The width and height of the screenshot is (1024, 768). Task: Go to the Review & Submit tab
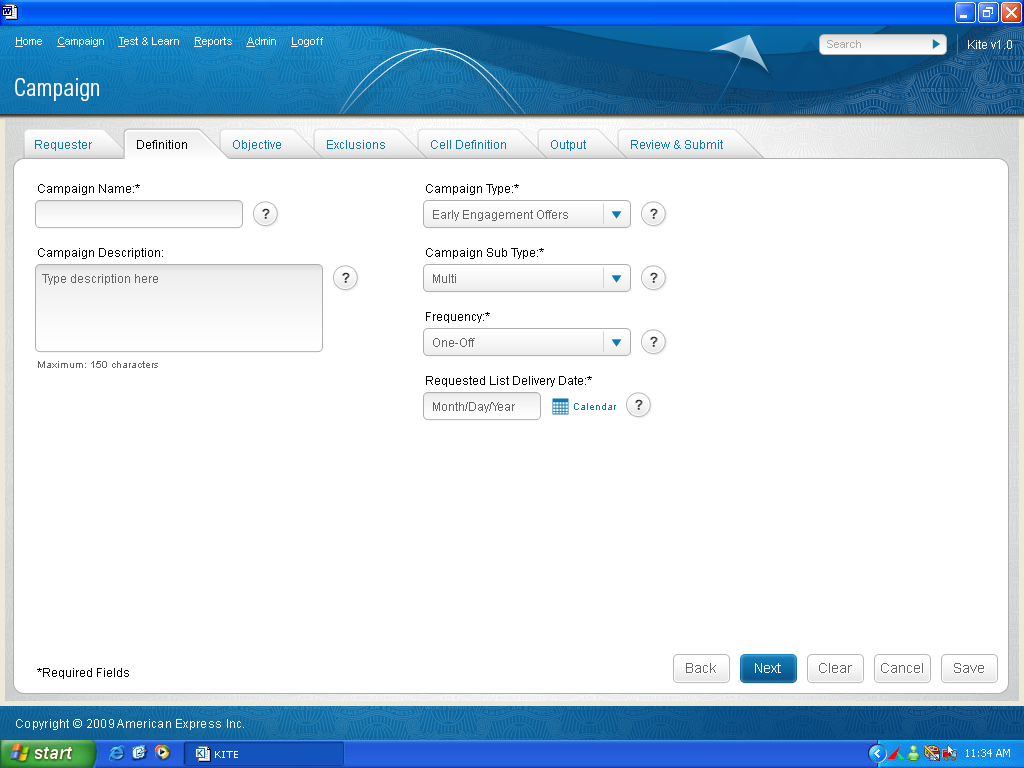point(676,145)
